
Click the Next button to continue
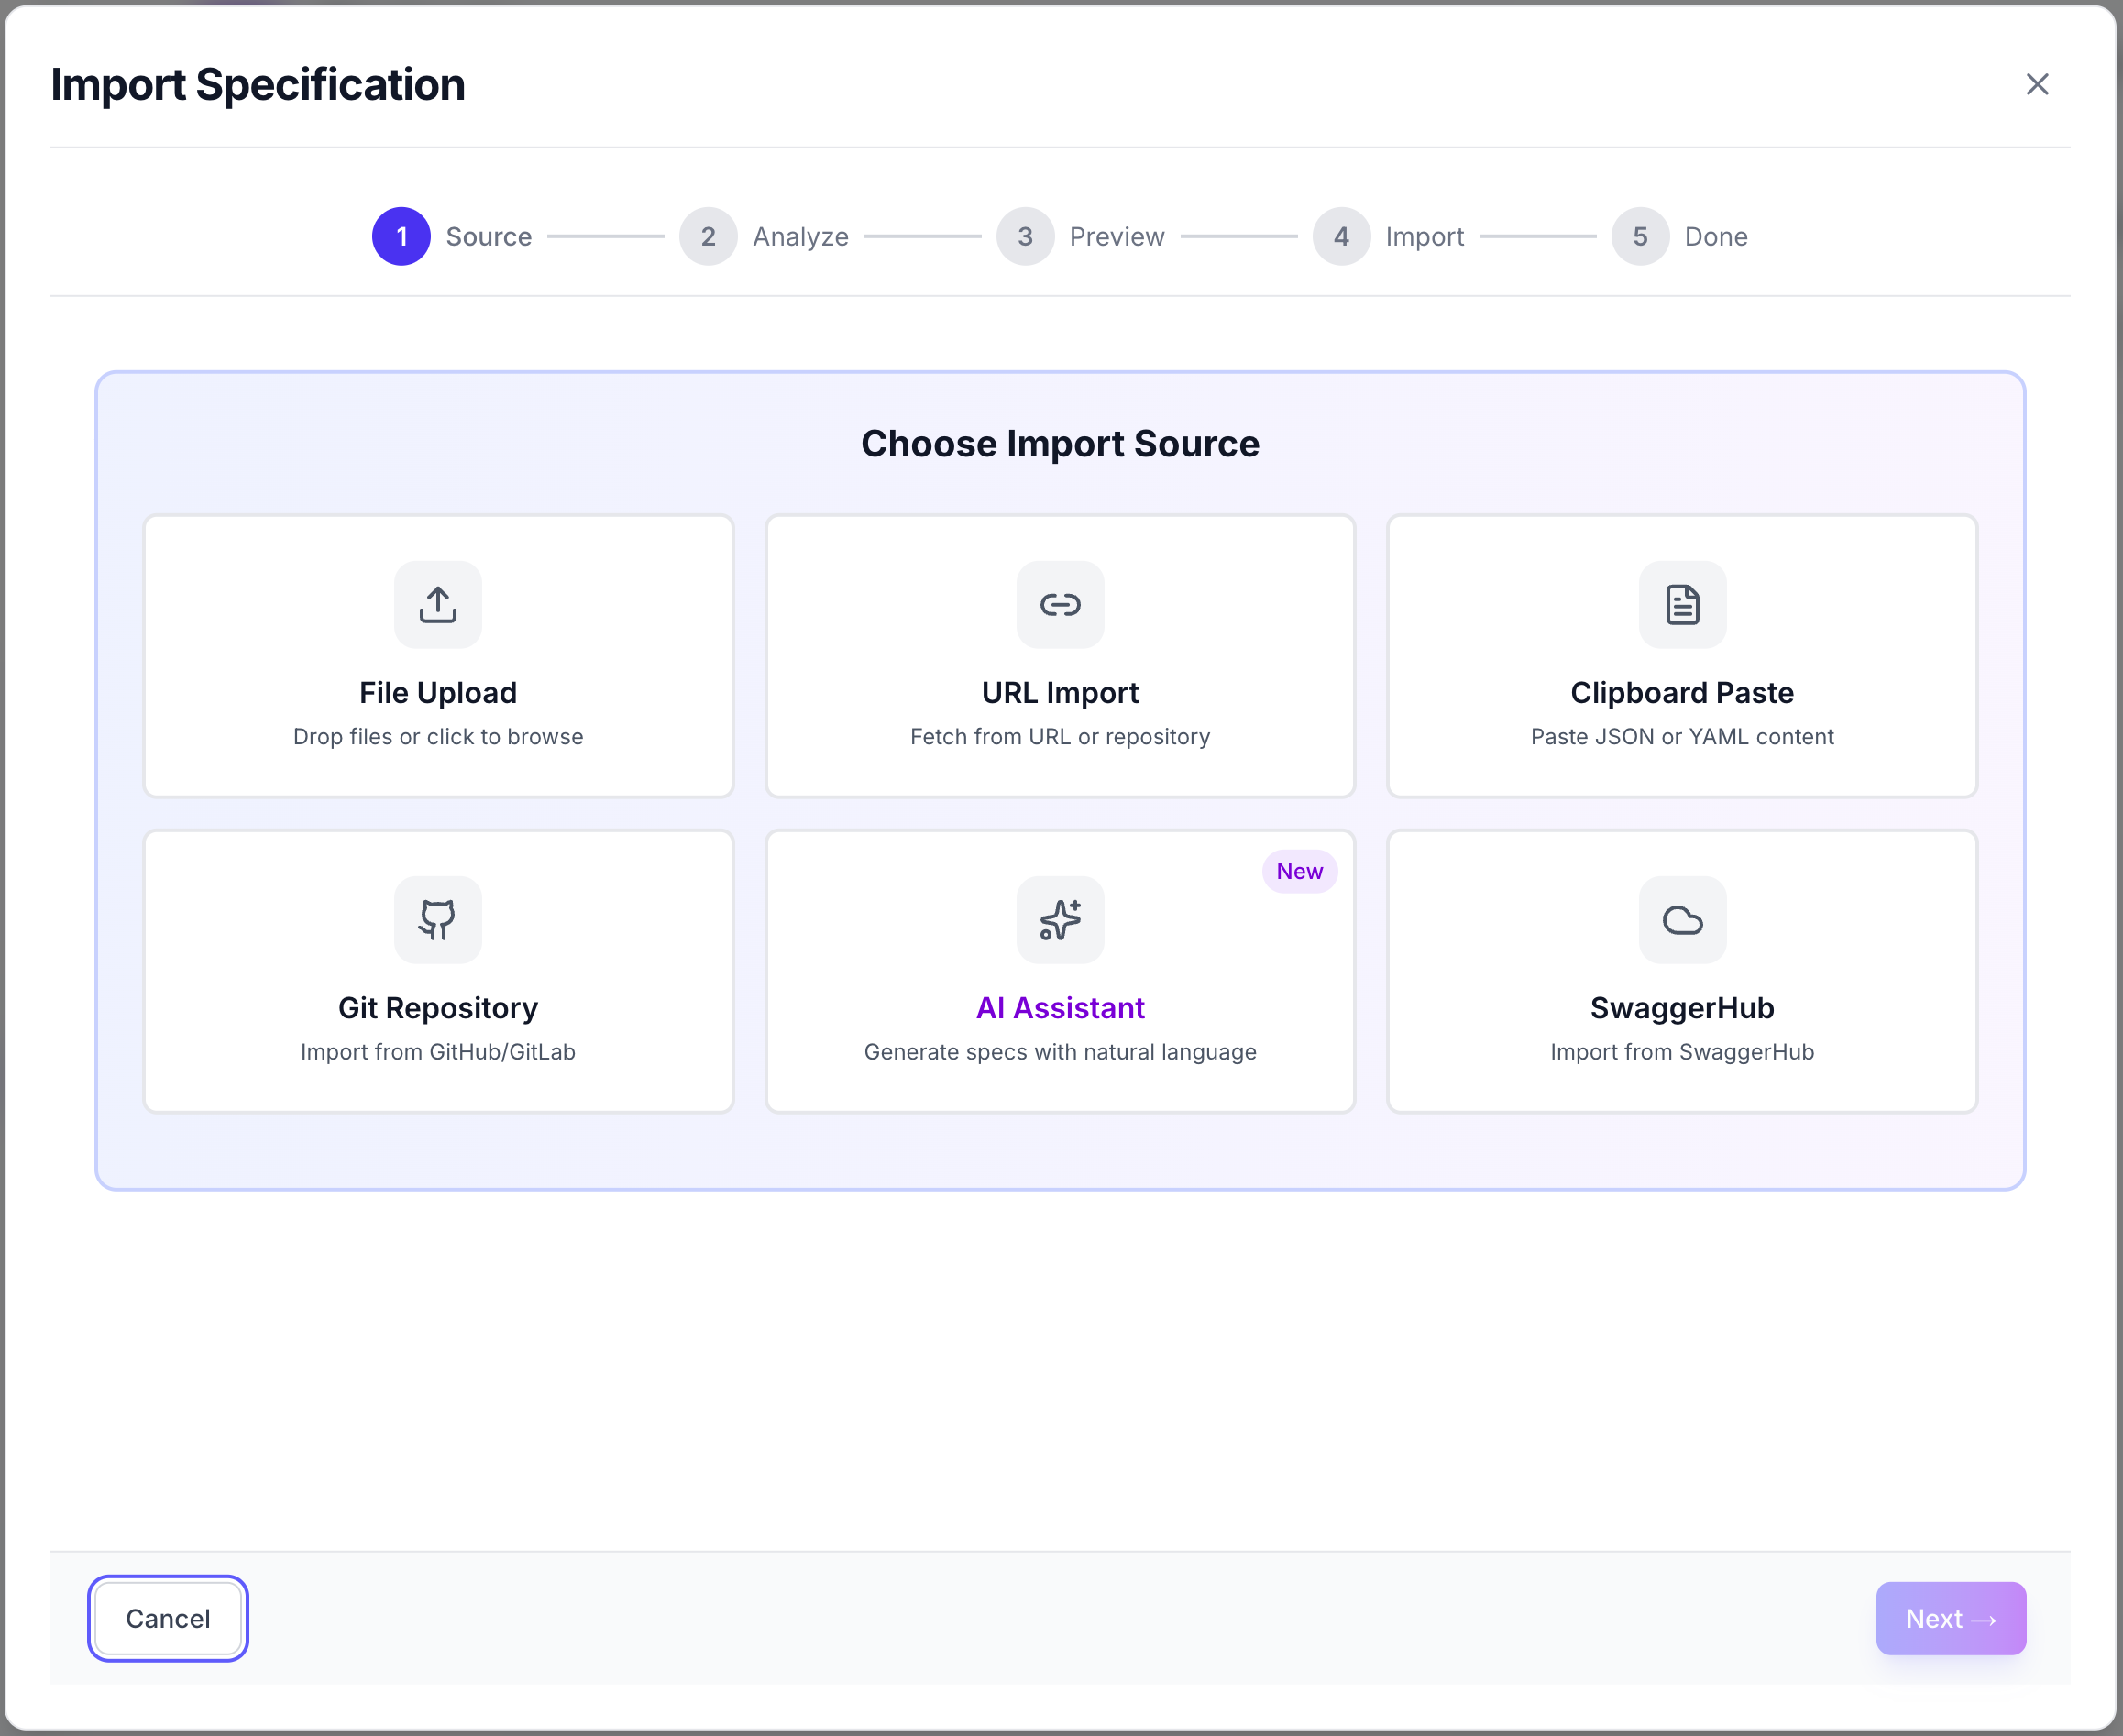coord(1949,1618)
